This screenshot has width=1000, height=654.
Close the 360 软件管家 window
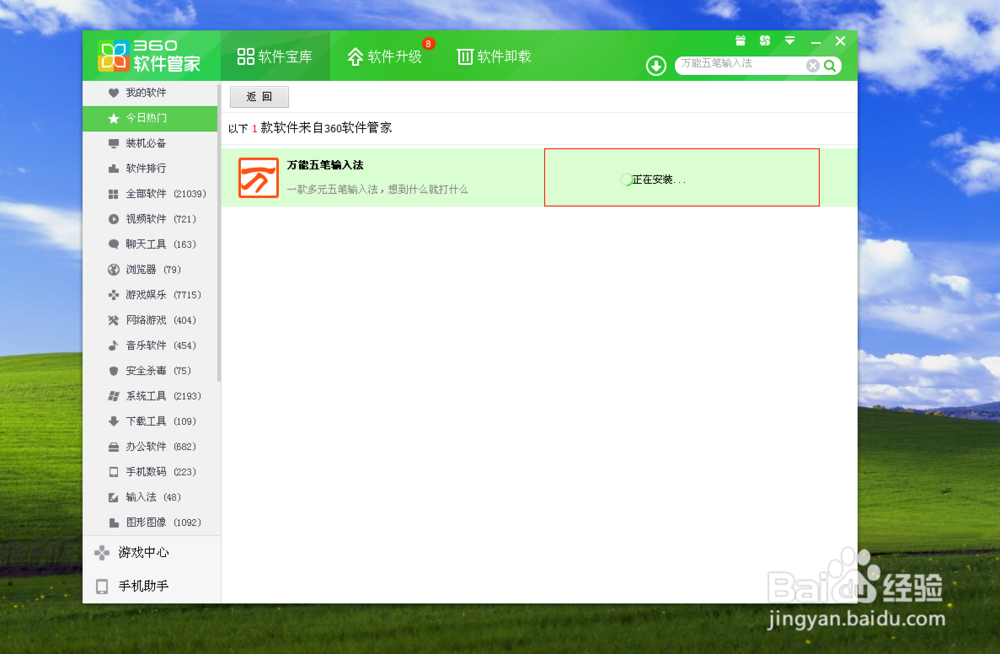pyautogui.click(x=841, y=41)
